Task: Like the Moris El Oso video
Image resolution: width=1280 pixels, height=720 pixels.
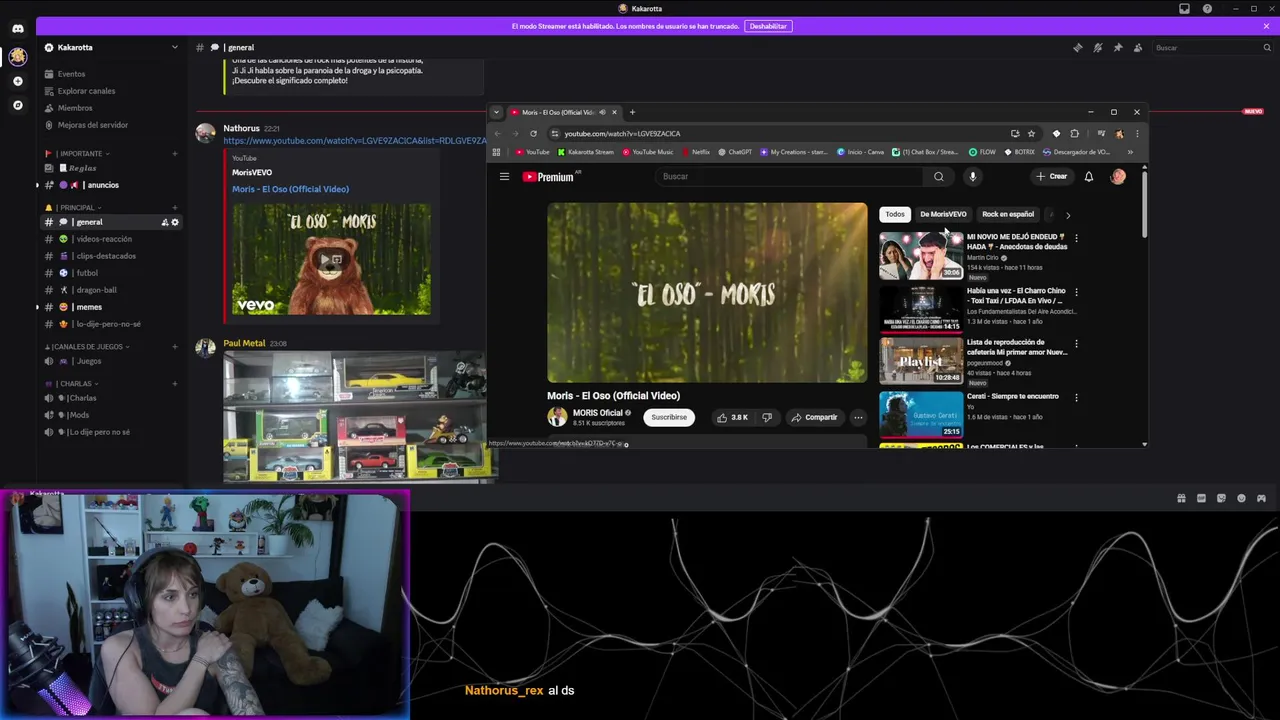Action: [732, 417]
